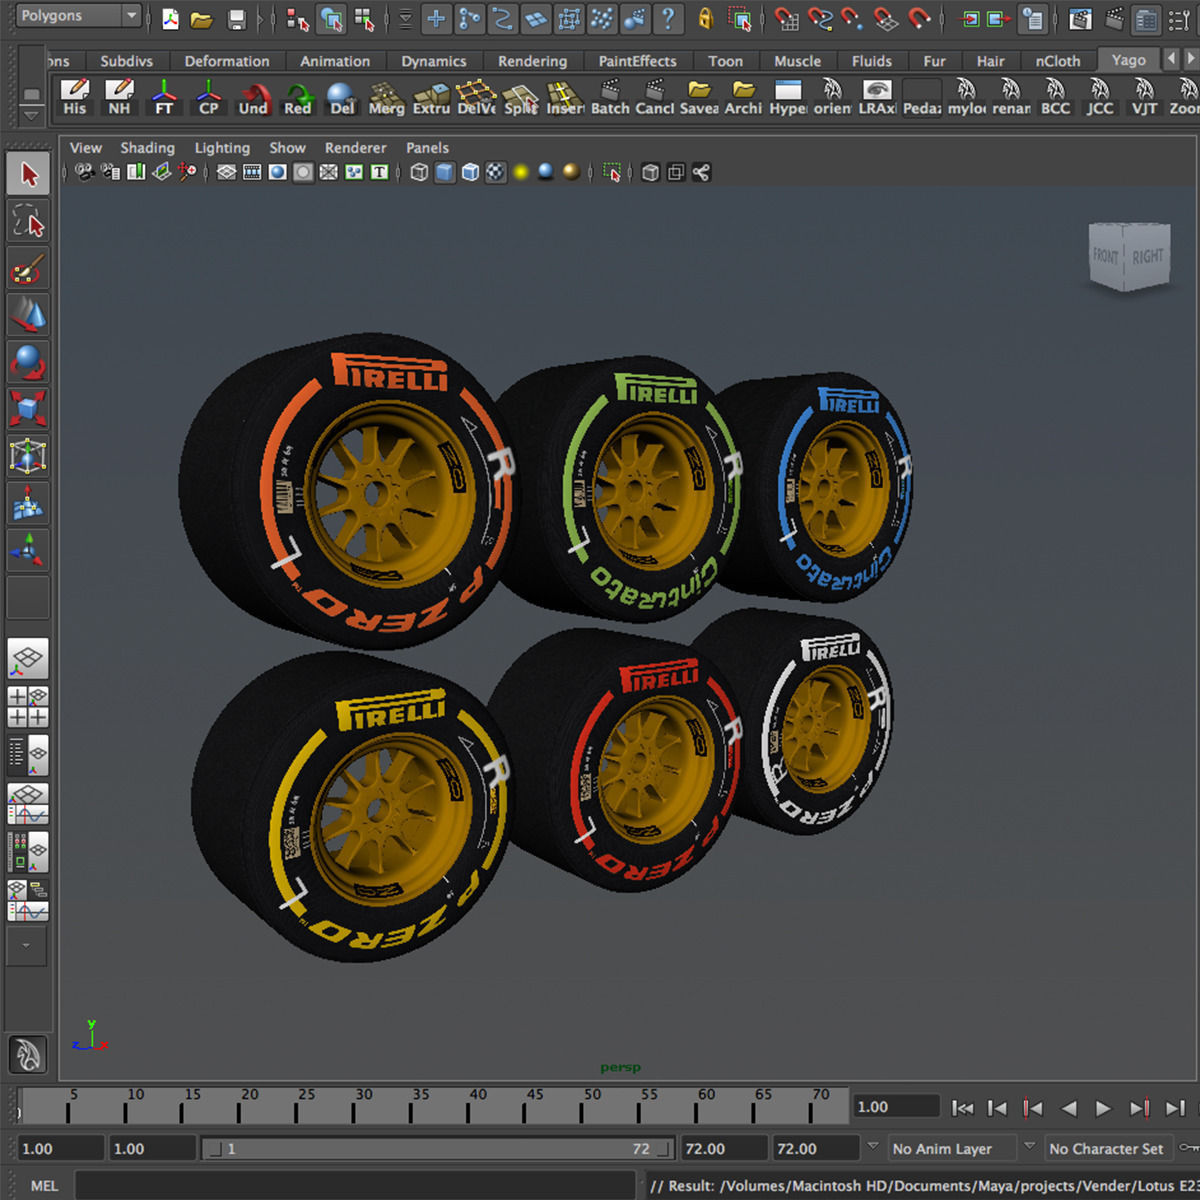Toggle snap to curves magnet icon
Screen dimensions: 1200x1200
click(x=820, y=18)
